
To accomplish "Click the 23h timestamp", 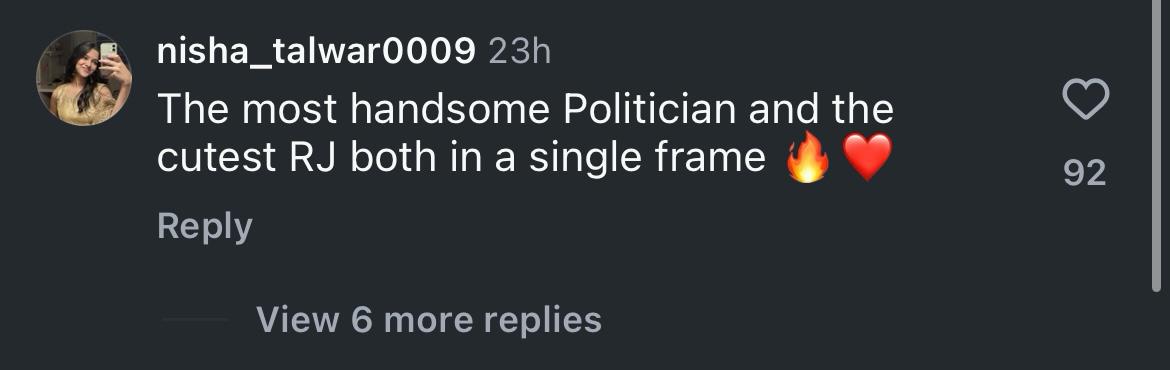I will 519,52.
